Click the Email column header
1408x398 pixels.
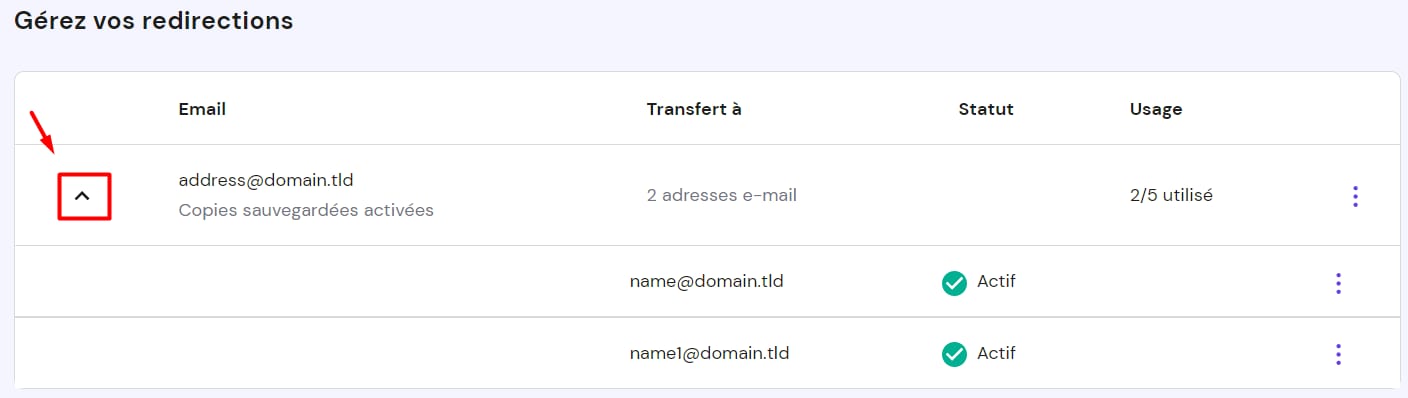pyautogui.click(x=202, y=109)
